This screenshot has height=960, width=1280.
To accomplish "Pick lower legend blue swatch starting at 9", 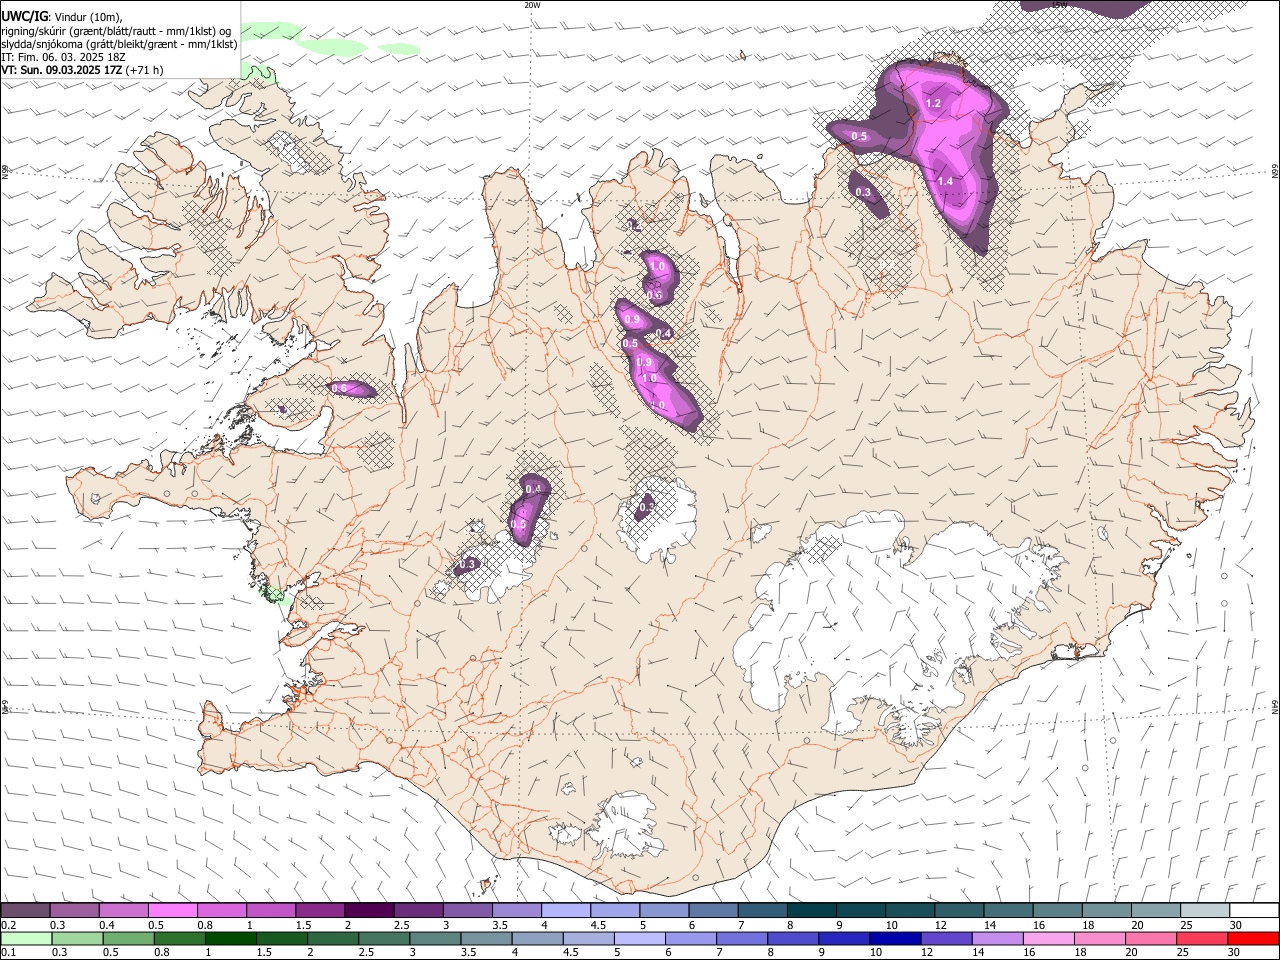I will tap(844, 938).
